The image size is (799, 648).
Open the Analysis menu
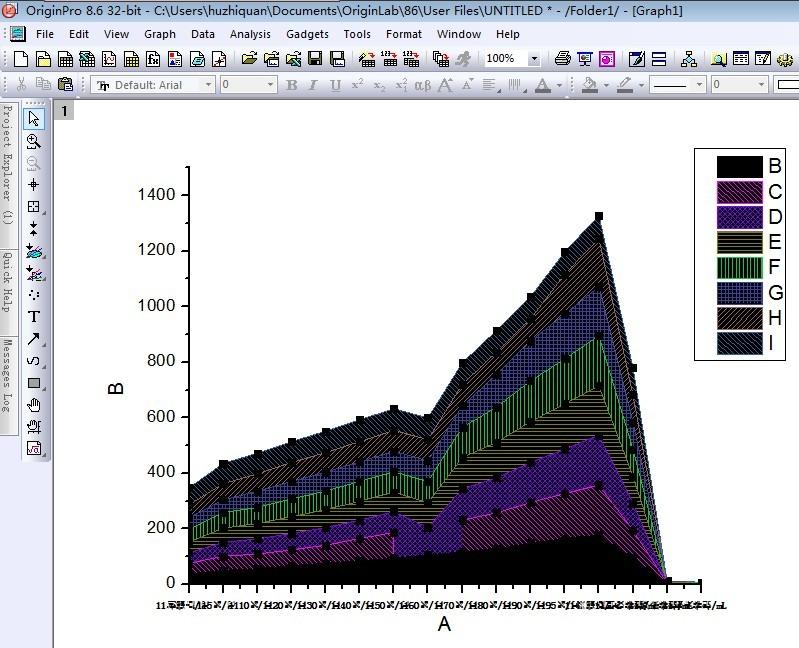pos(250,34)
